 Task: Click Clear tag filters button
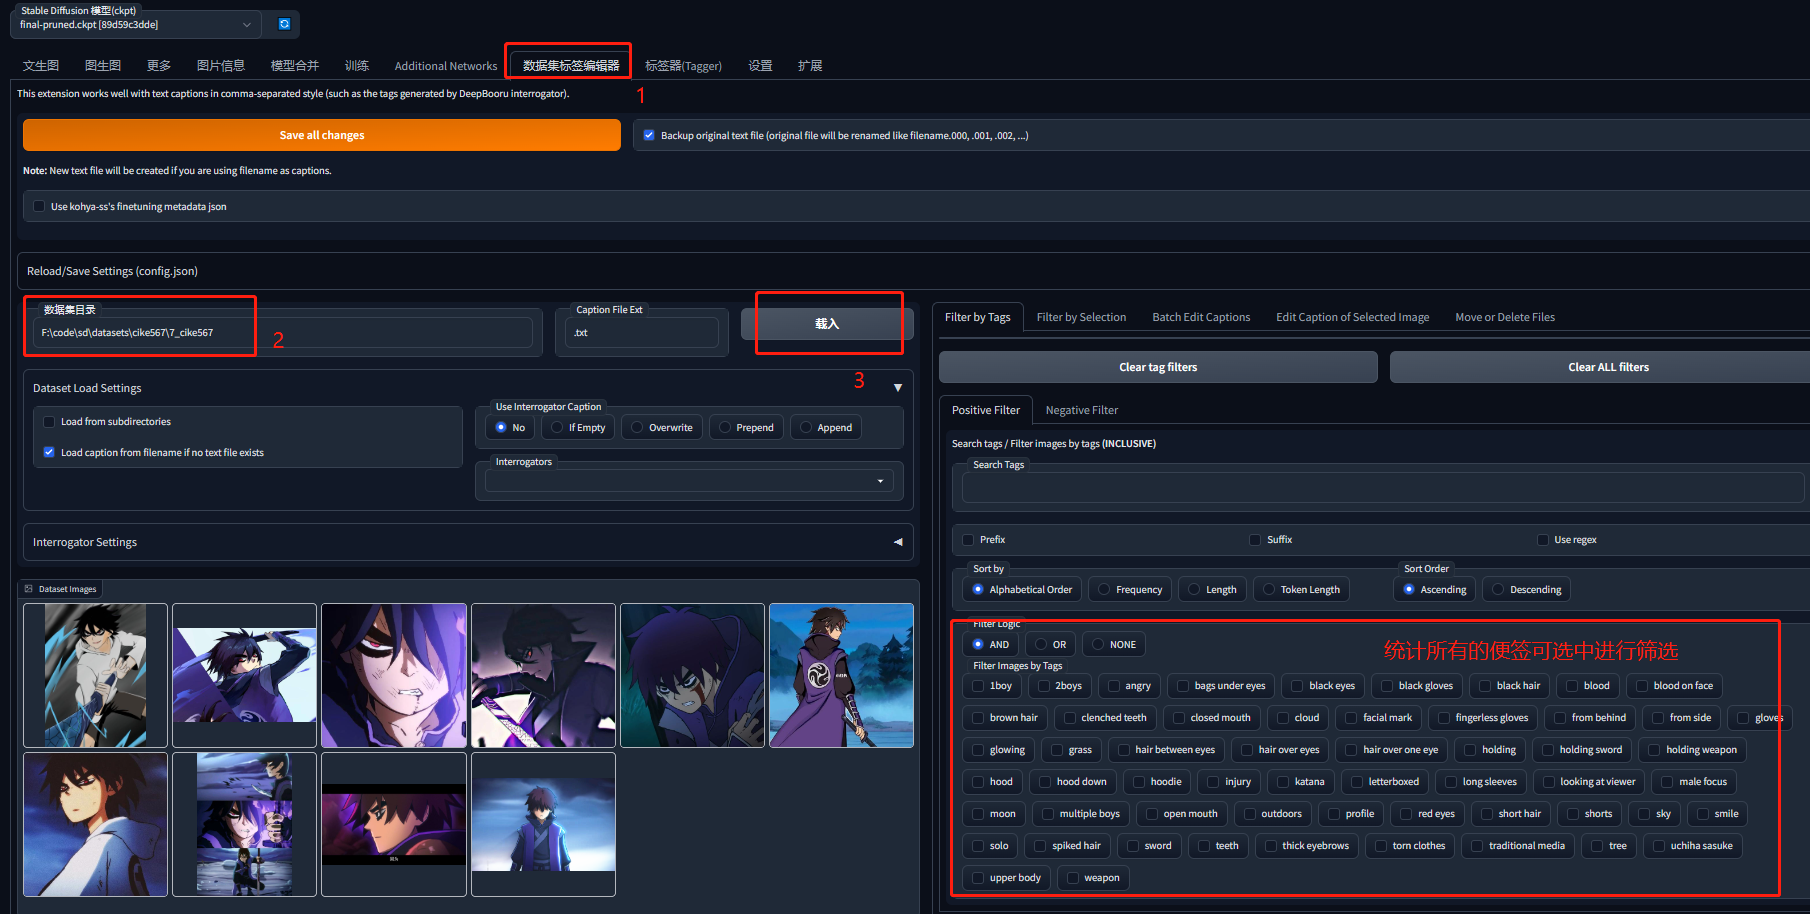1158,367
